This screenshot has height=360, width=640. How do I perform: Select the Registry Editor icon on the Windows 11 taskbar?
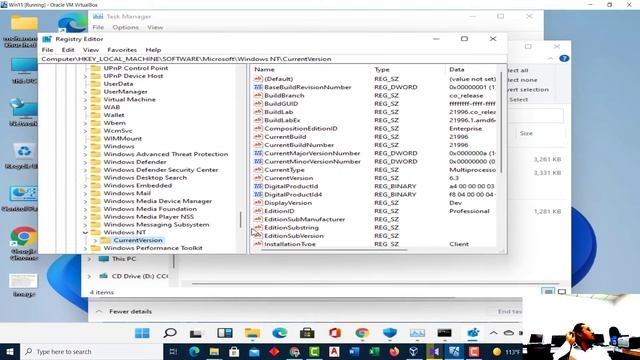point(473,333)
